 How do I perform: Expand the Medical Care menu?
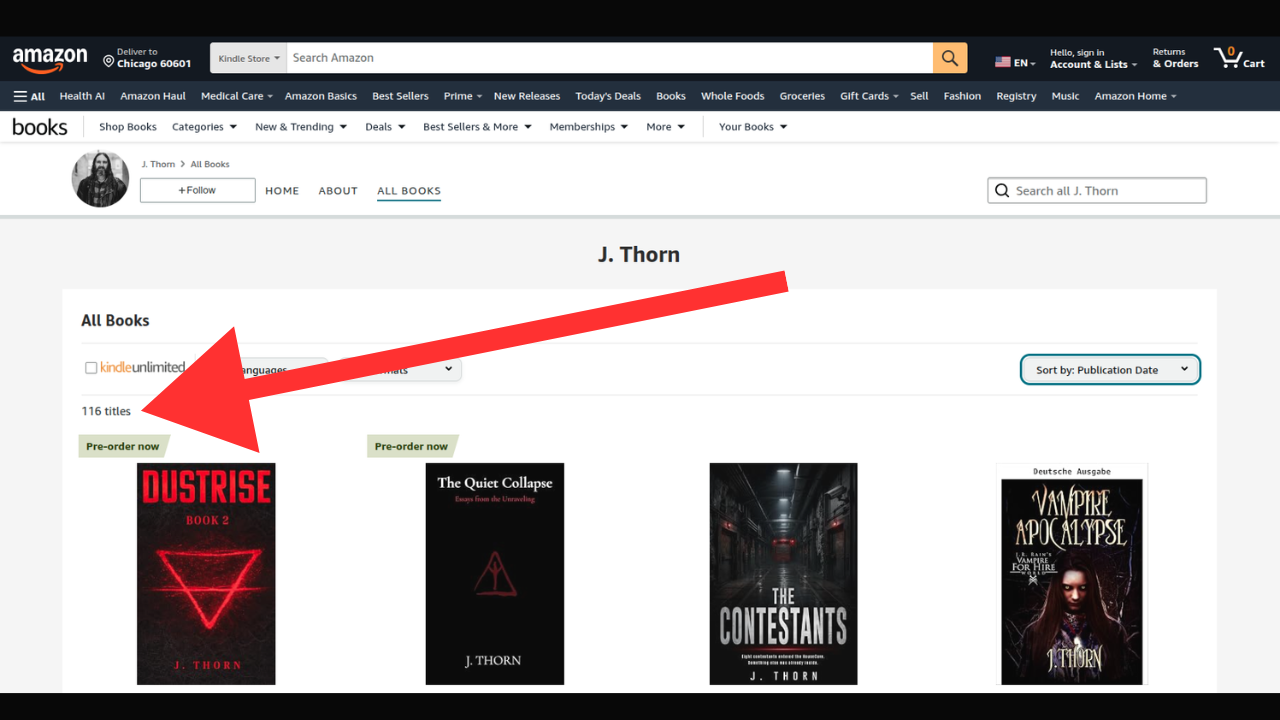237,96
